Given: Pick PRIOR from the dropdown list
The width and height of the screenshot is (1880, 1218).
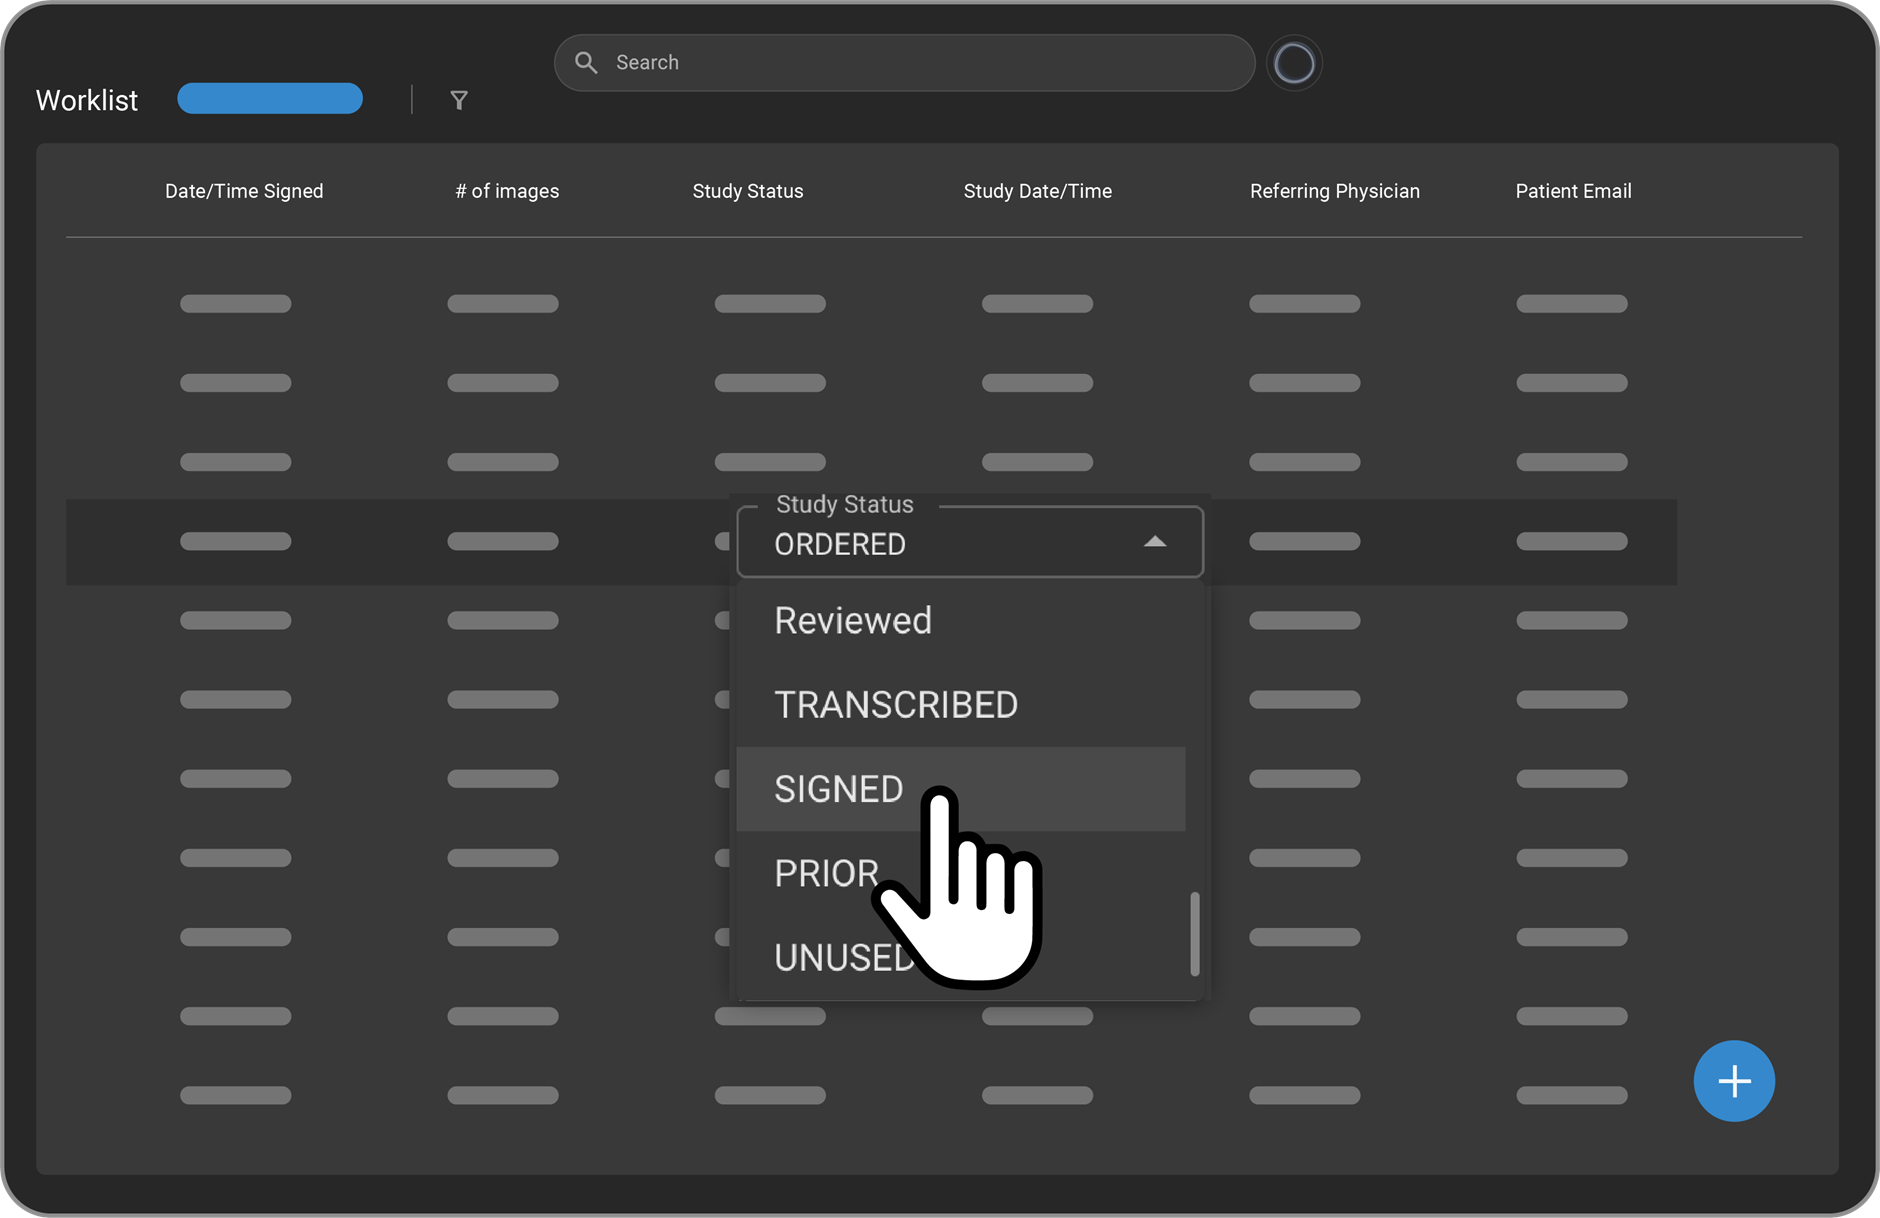Looking at the screenshot, I should point(826,873).
